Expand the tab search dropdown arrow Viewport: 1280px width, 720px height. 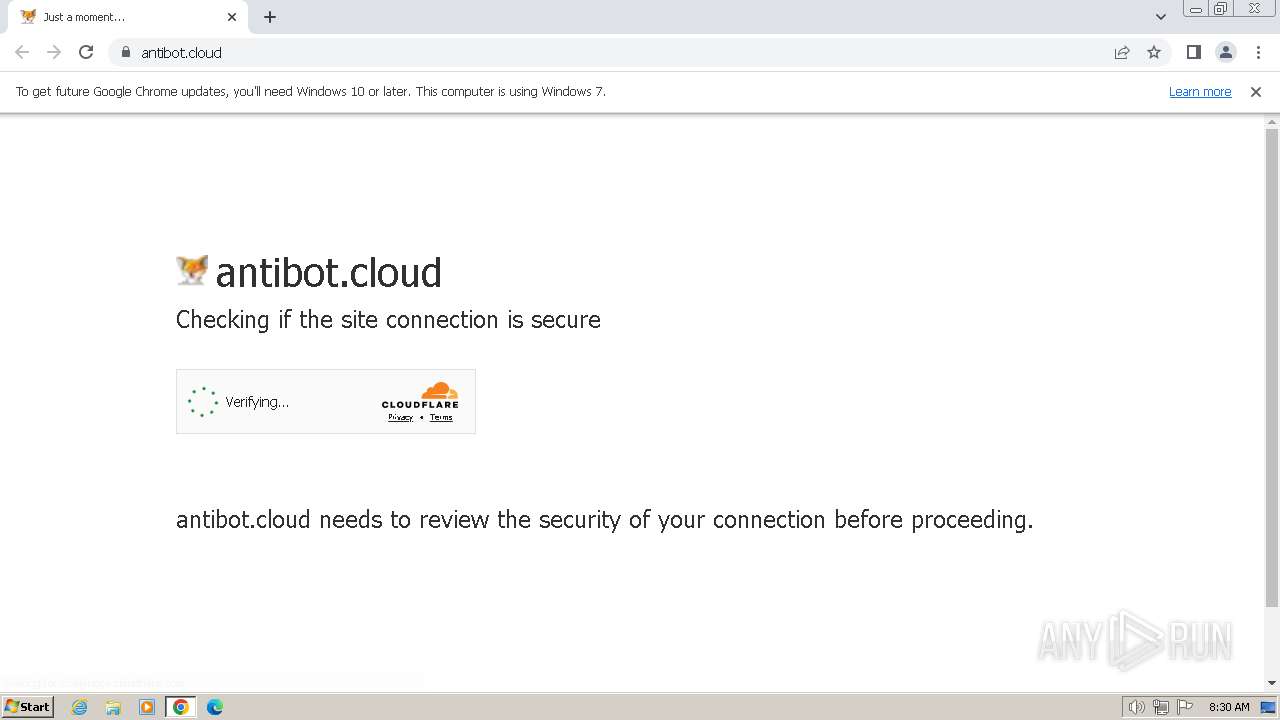pos(1161,17)
